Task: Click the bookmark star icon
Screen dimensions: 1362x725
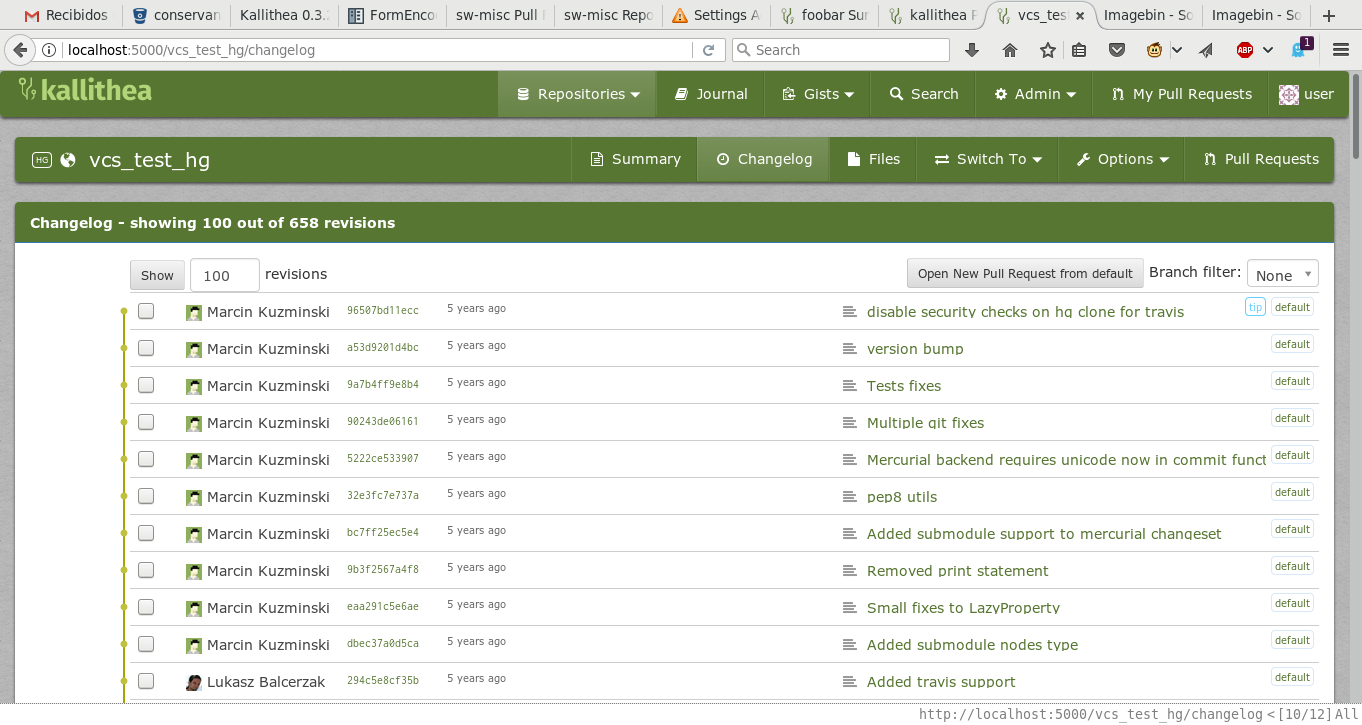Action: pos(1048,50)
